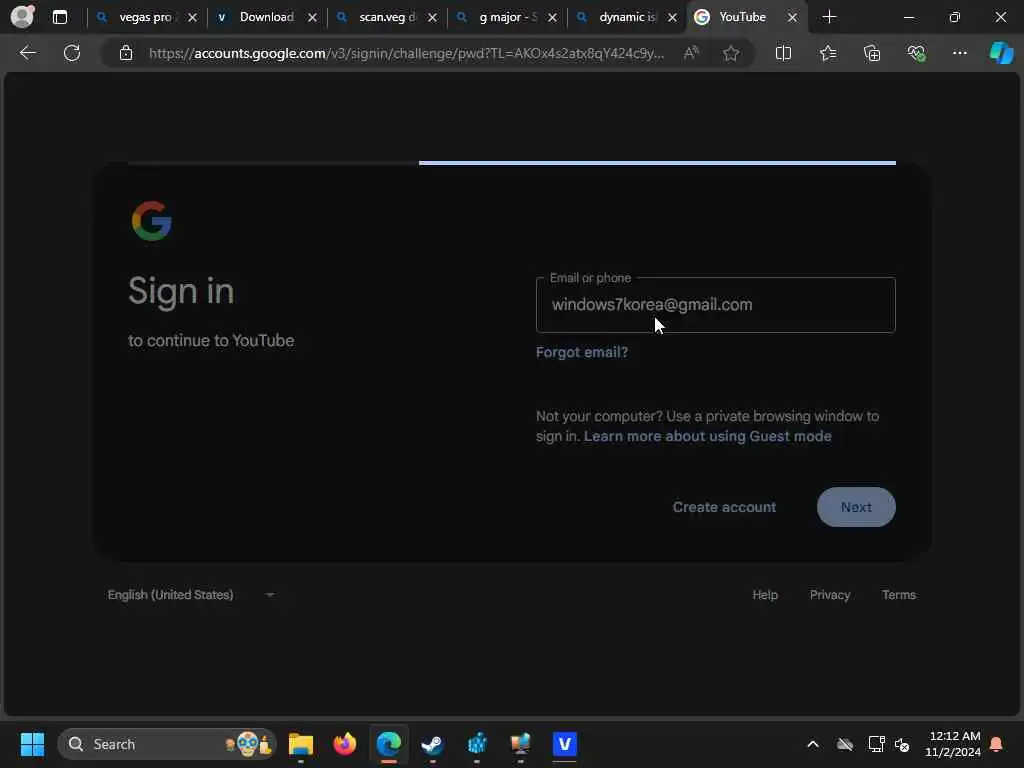
Task: Add this page to favorites star icon
Action: tap(731, 53)
